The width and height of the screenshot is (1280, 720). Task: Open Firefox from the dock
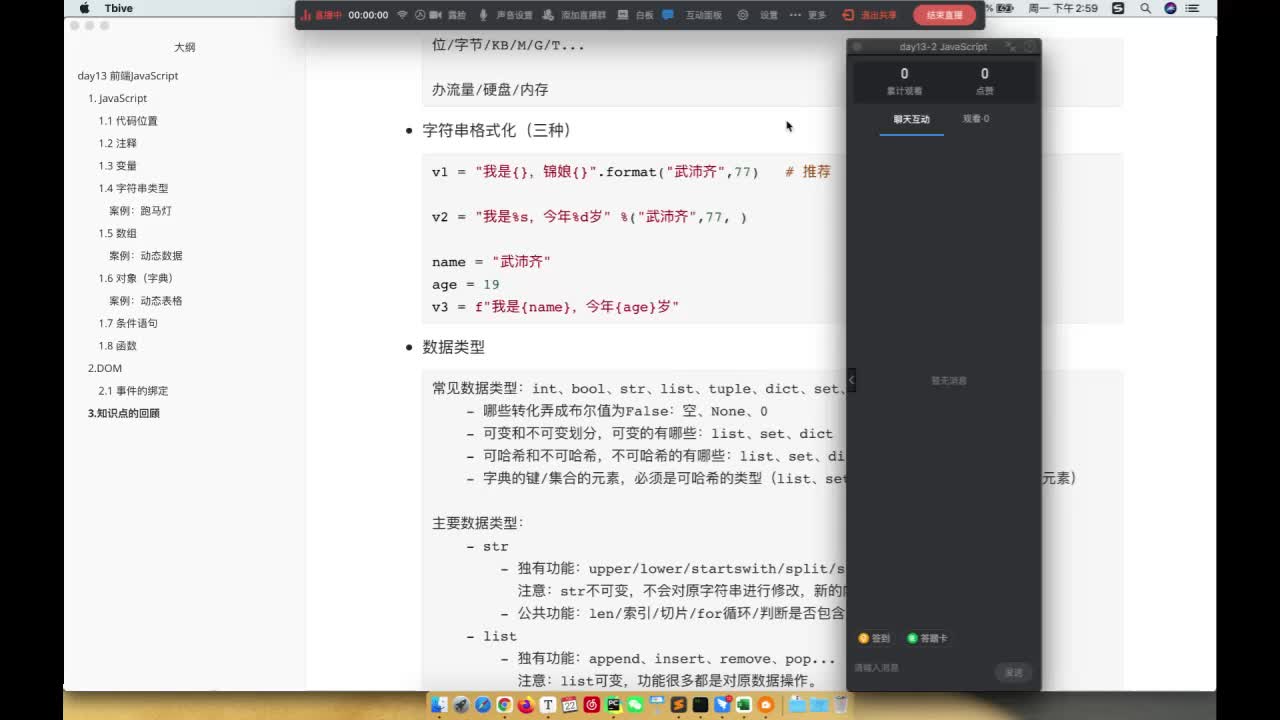(x=526, y=704)
